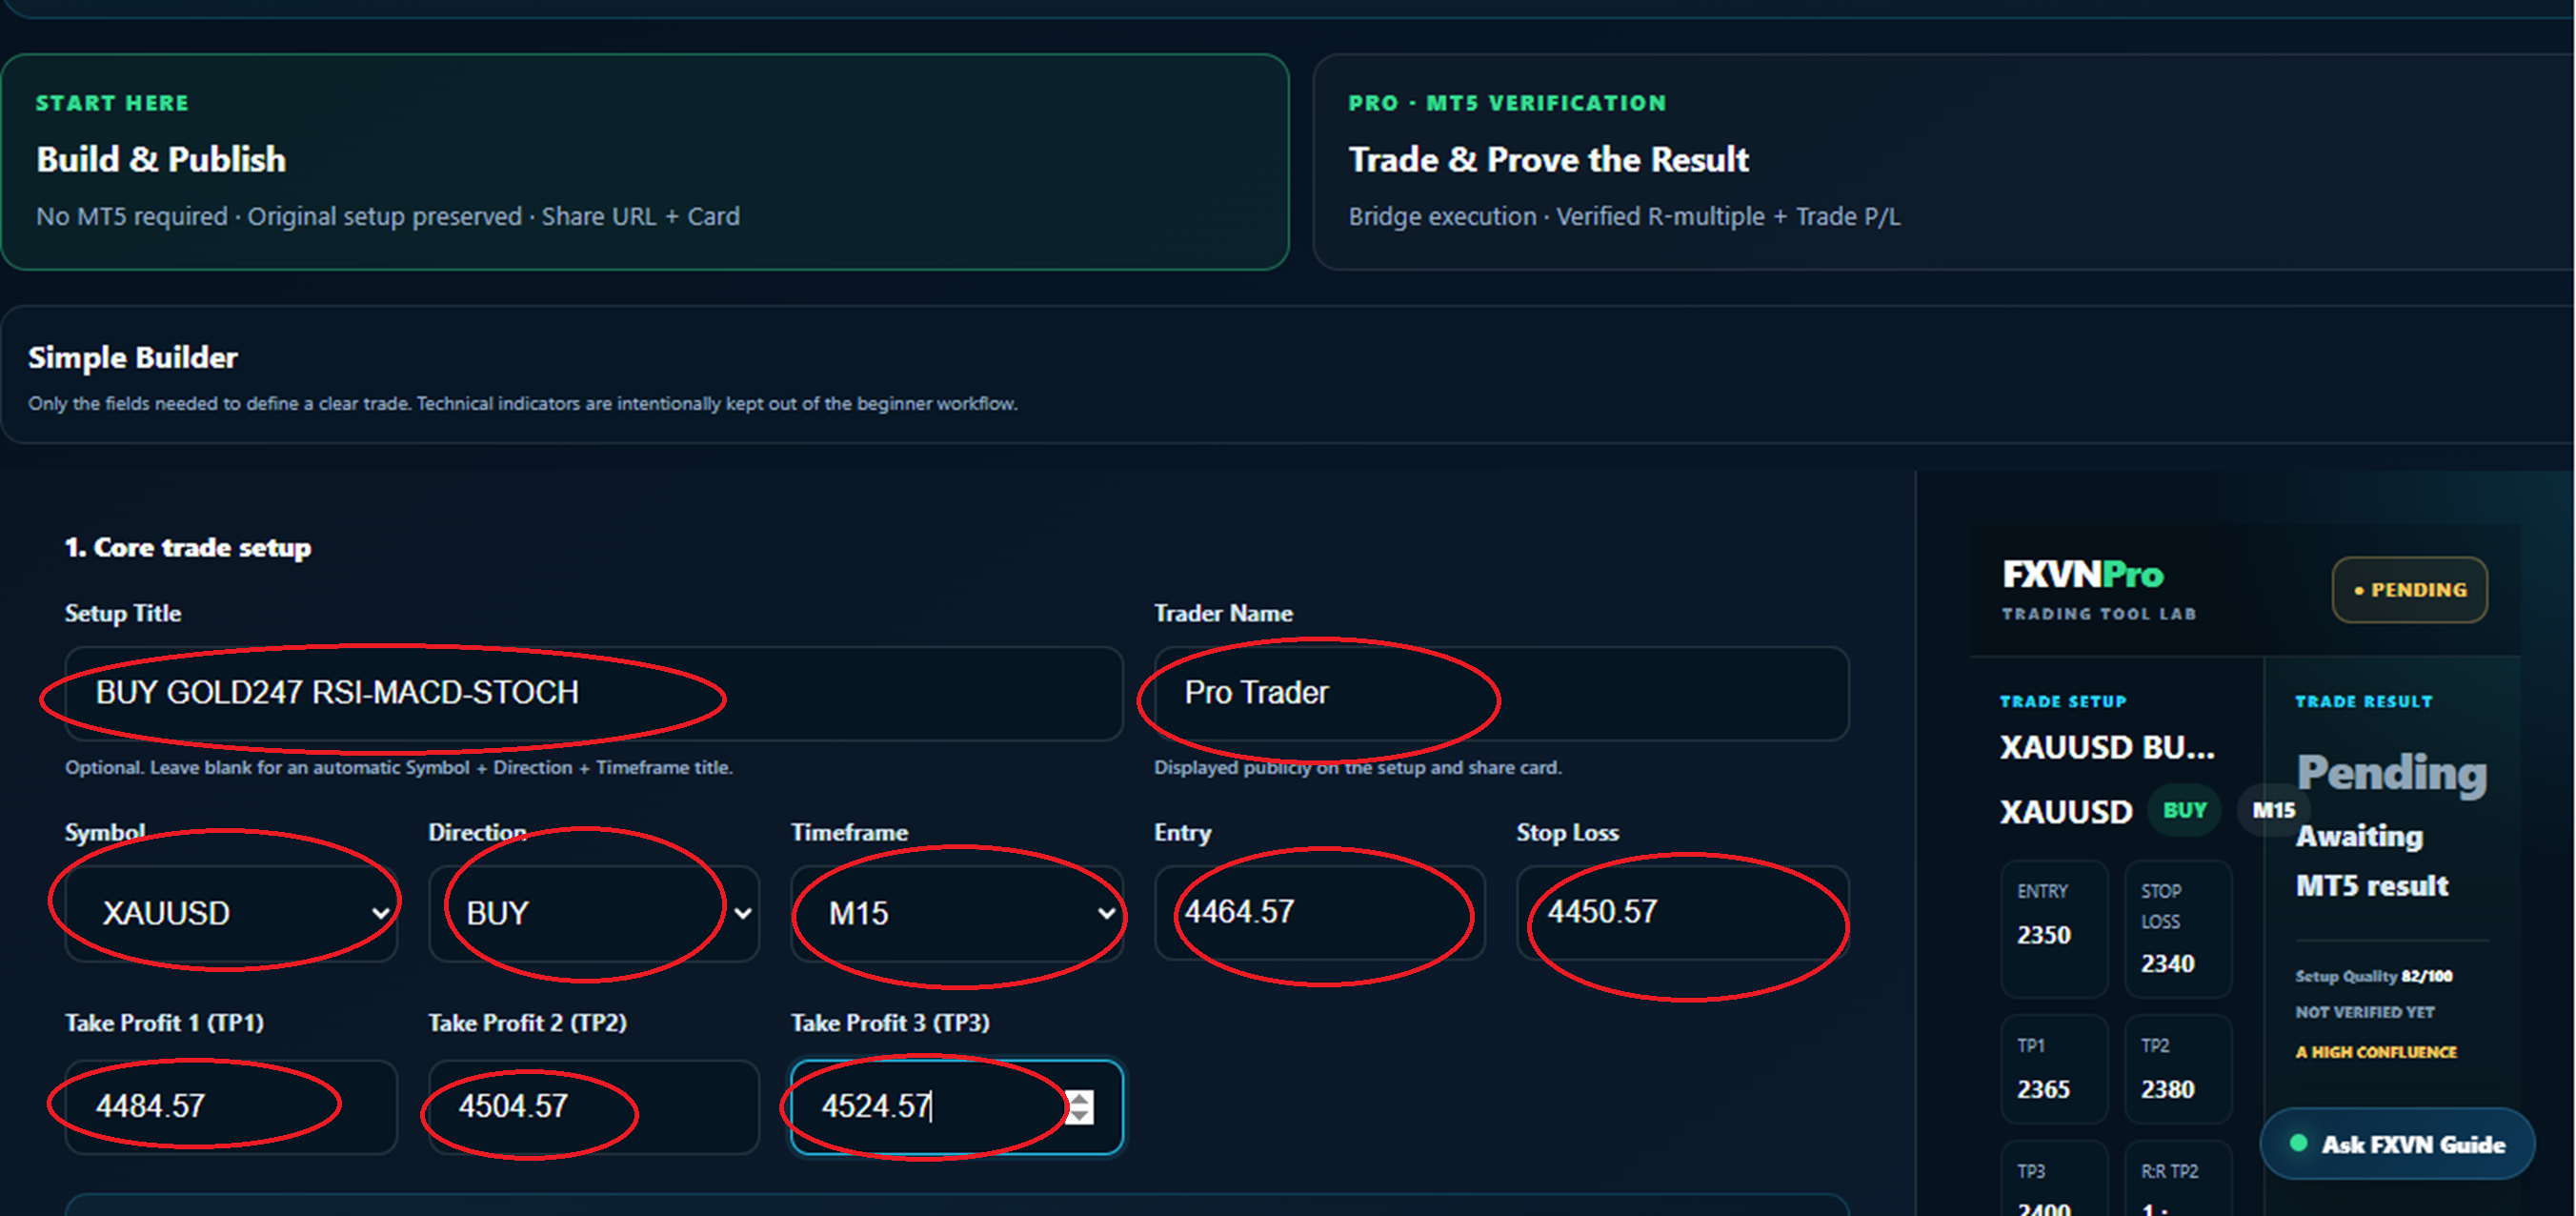Click the Entry price field 4464.57
2576x1216 pixels.
(1320, 913)
